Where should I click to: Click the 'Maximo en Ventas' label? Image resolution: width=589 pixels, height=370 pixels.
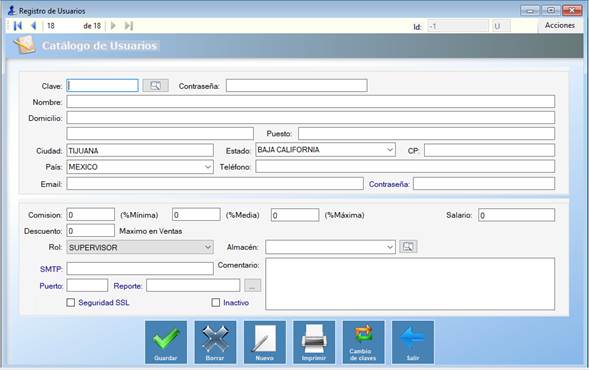pos(151,231)
